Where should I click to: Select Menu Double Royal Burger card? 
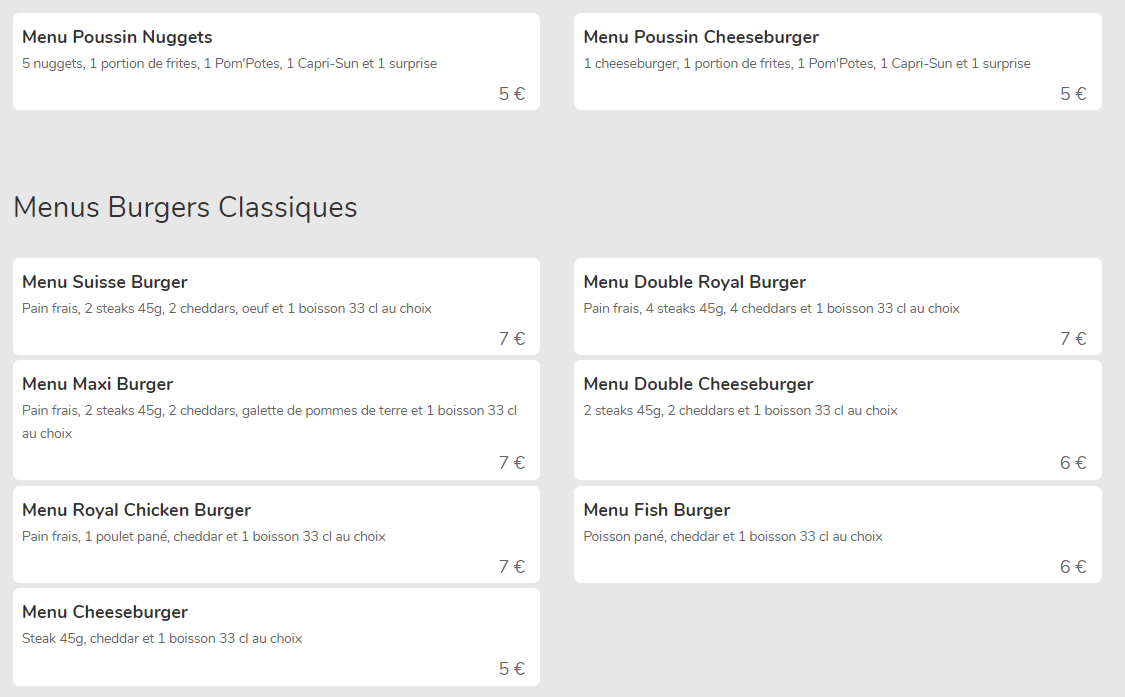837,307
